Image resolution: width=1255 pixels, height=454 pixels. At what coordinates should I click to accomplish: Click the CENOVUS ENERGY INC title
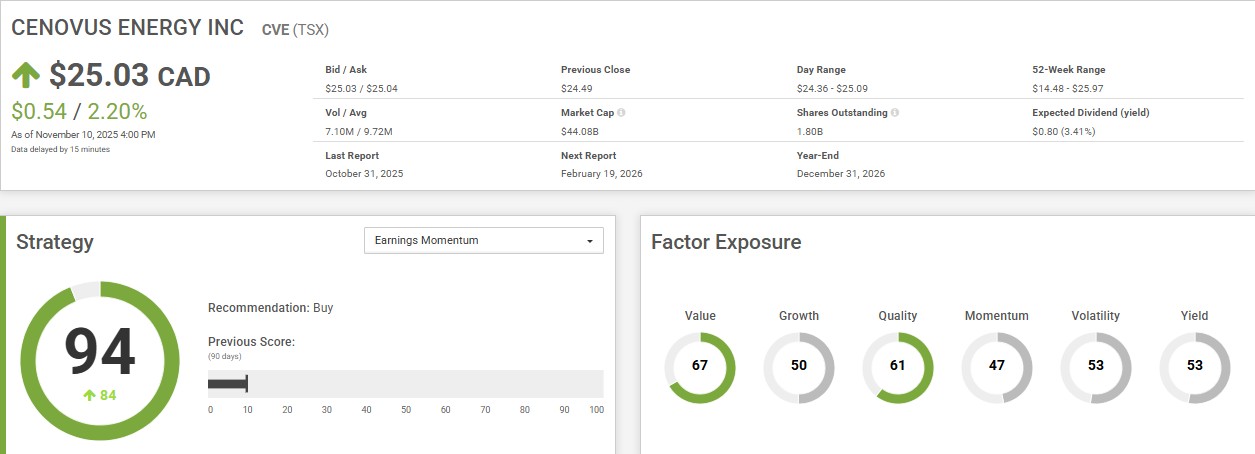(127, 28)
